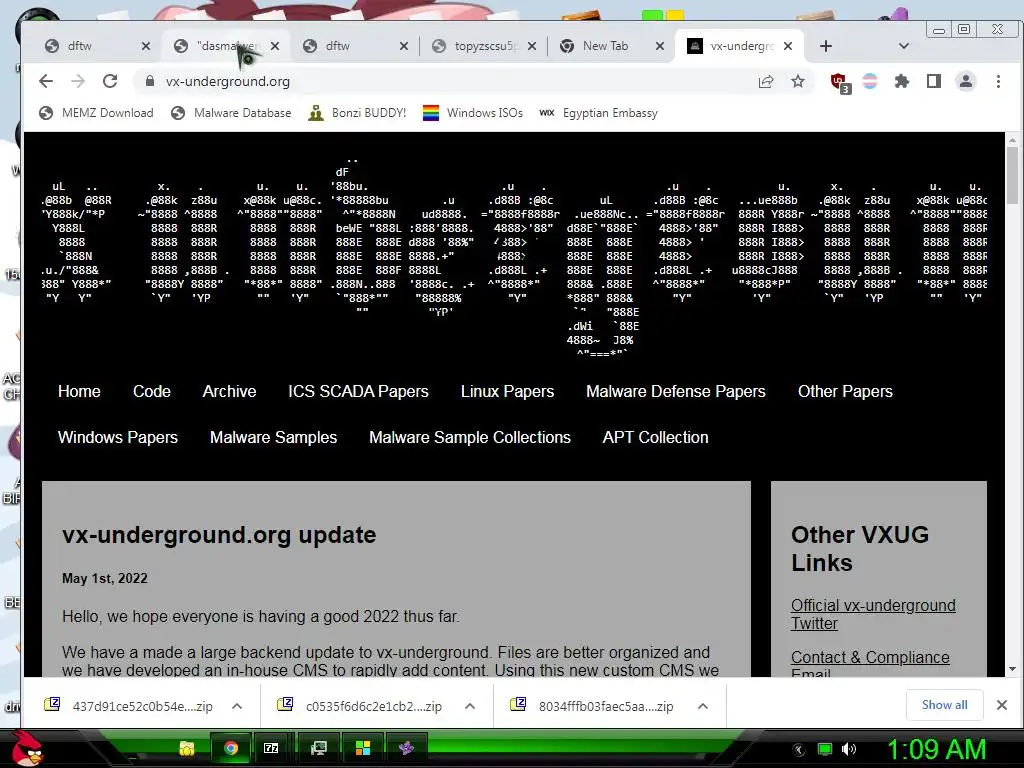Click the padlock site info icon
Image resolution: width=1024 pixels, height=768 pixels.
coord(150,81)
